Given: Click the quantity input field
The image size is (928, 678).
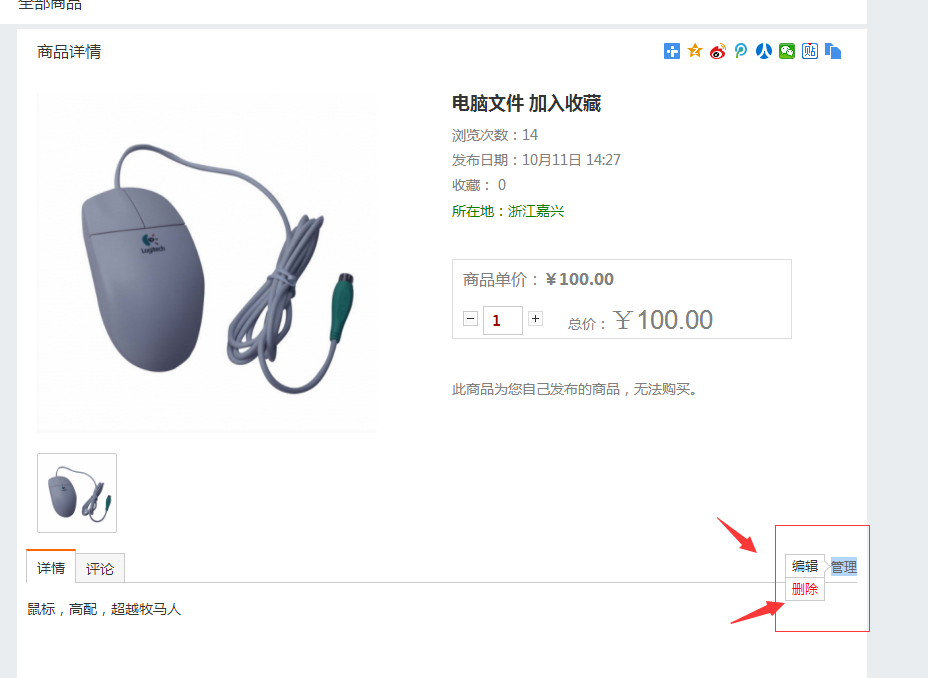Looking at the screenshot, I should click(502, 320).
